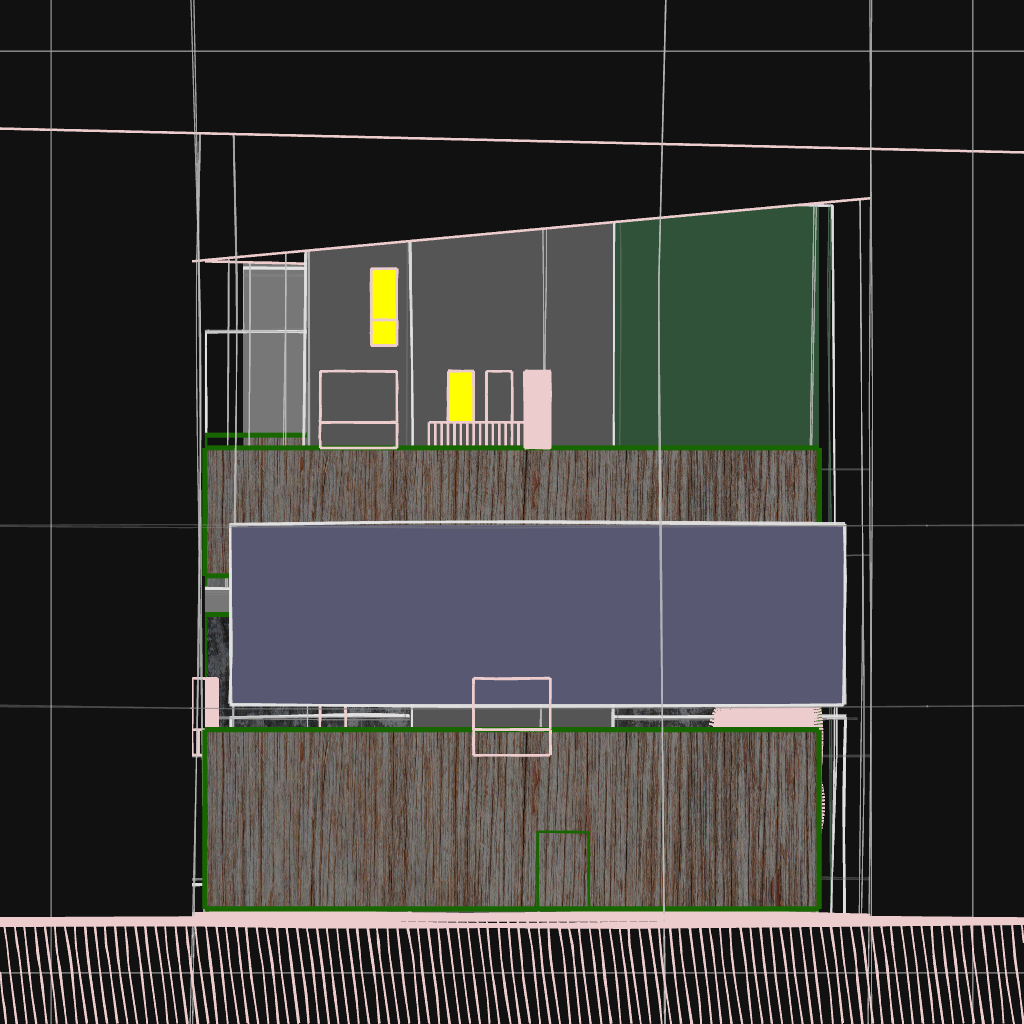Select the tall yellow window on upper floor

coord(384,305)
